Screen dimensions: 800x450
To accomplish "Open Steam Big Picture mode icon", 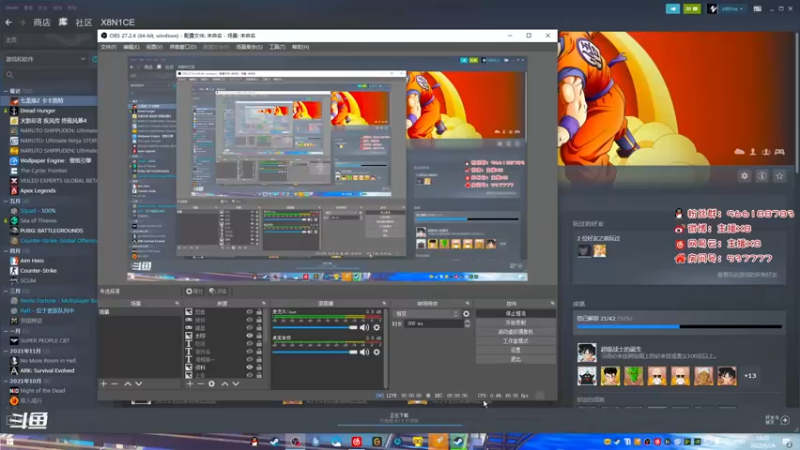I will pos(758,9).
